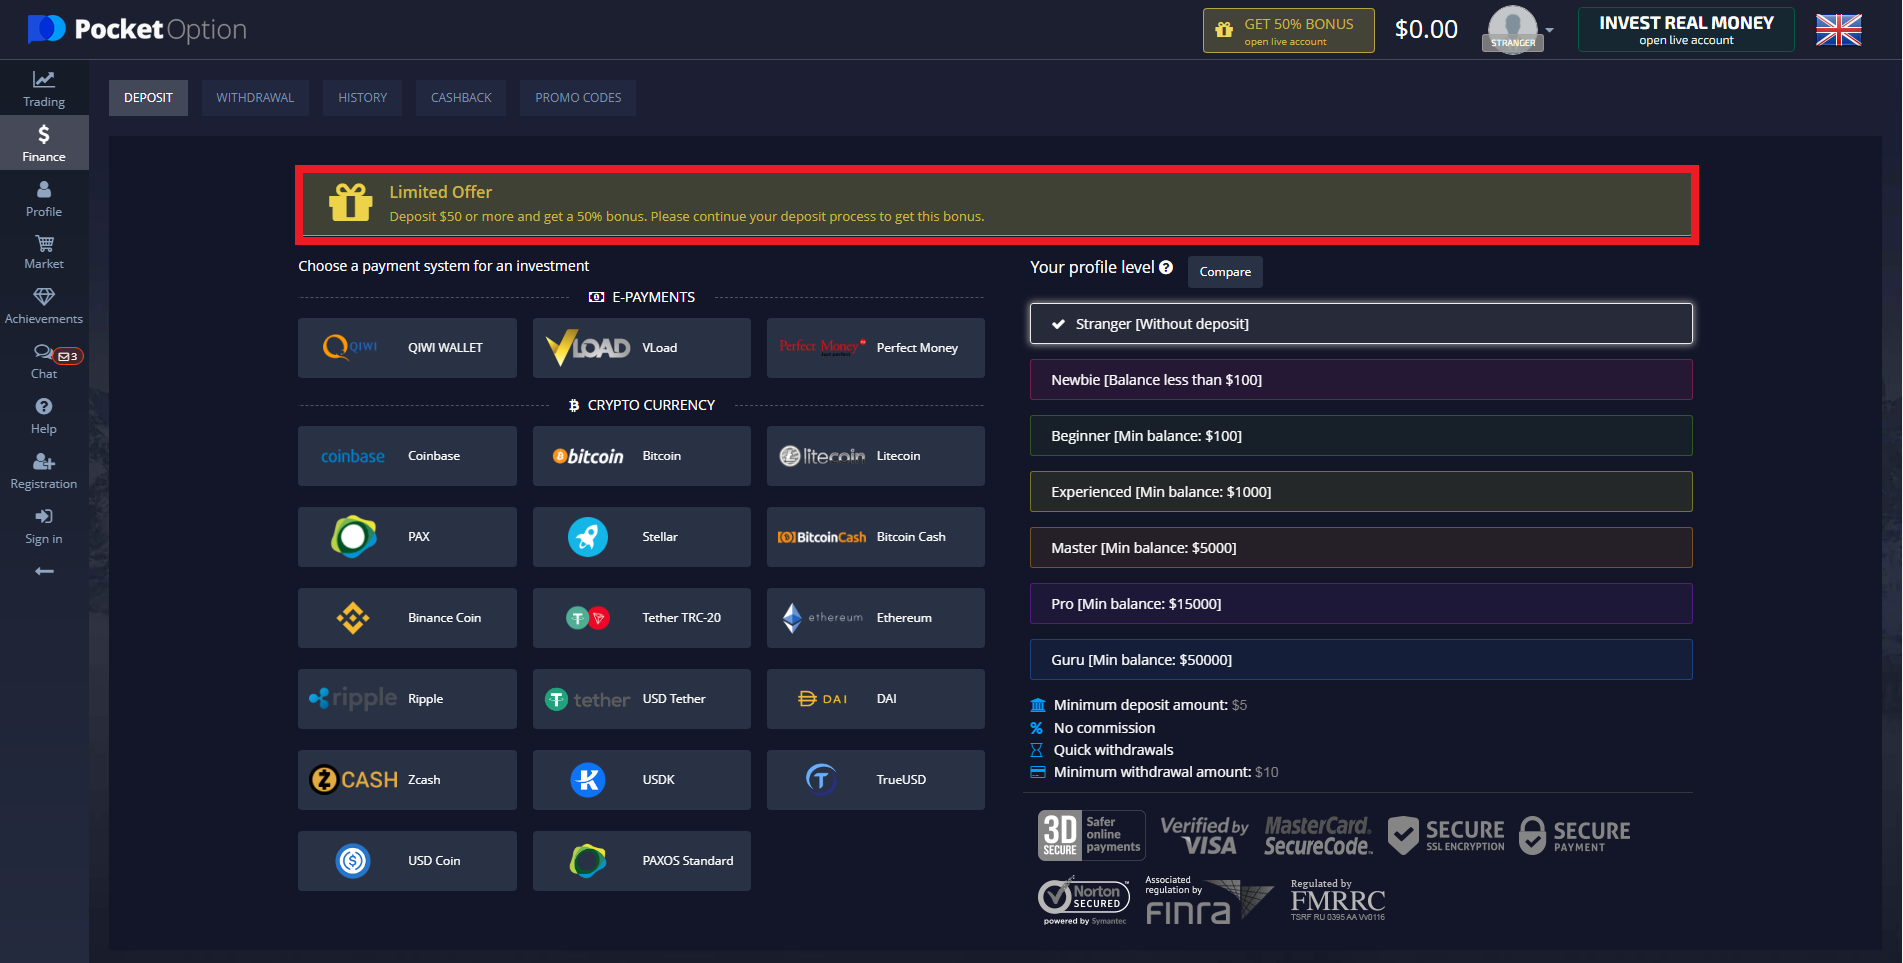
Task: Click the Compare profile levels button
Action: click(1225, 272)
